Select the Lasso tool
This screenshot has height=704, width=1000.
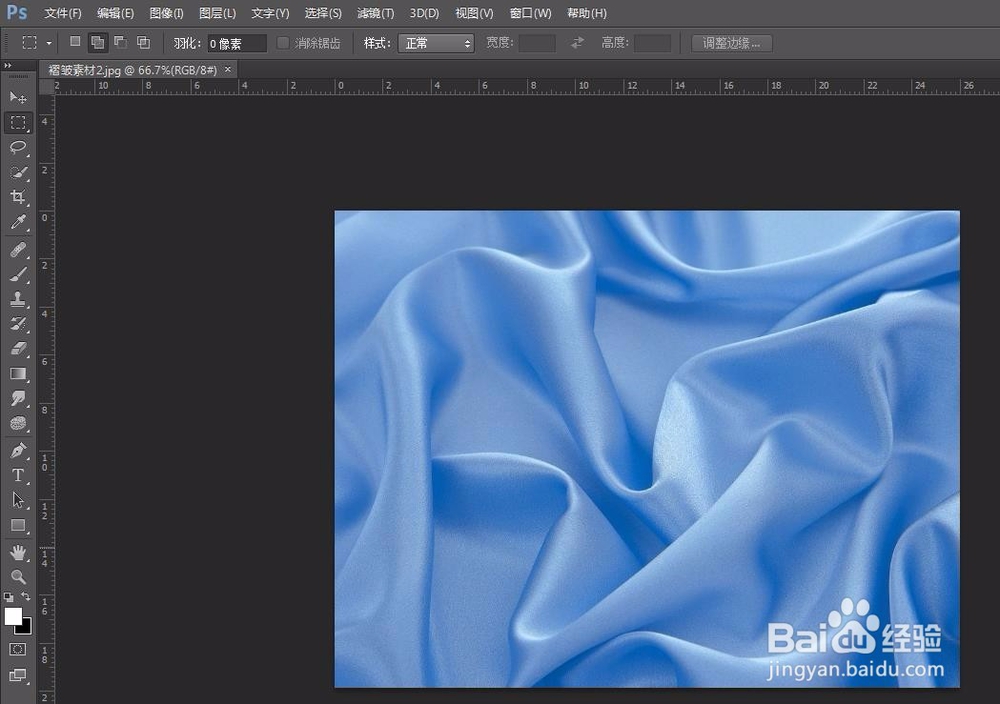tap(18, 147)
